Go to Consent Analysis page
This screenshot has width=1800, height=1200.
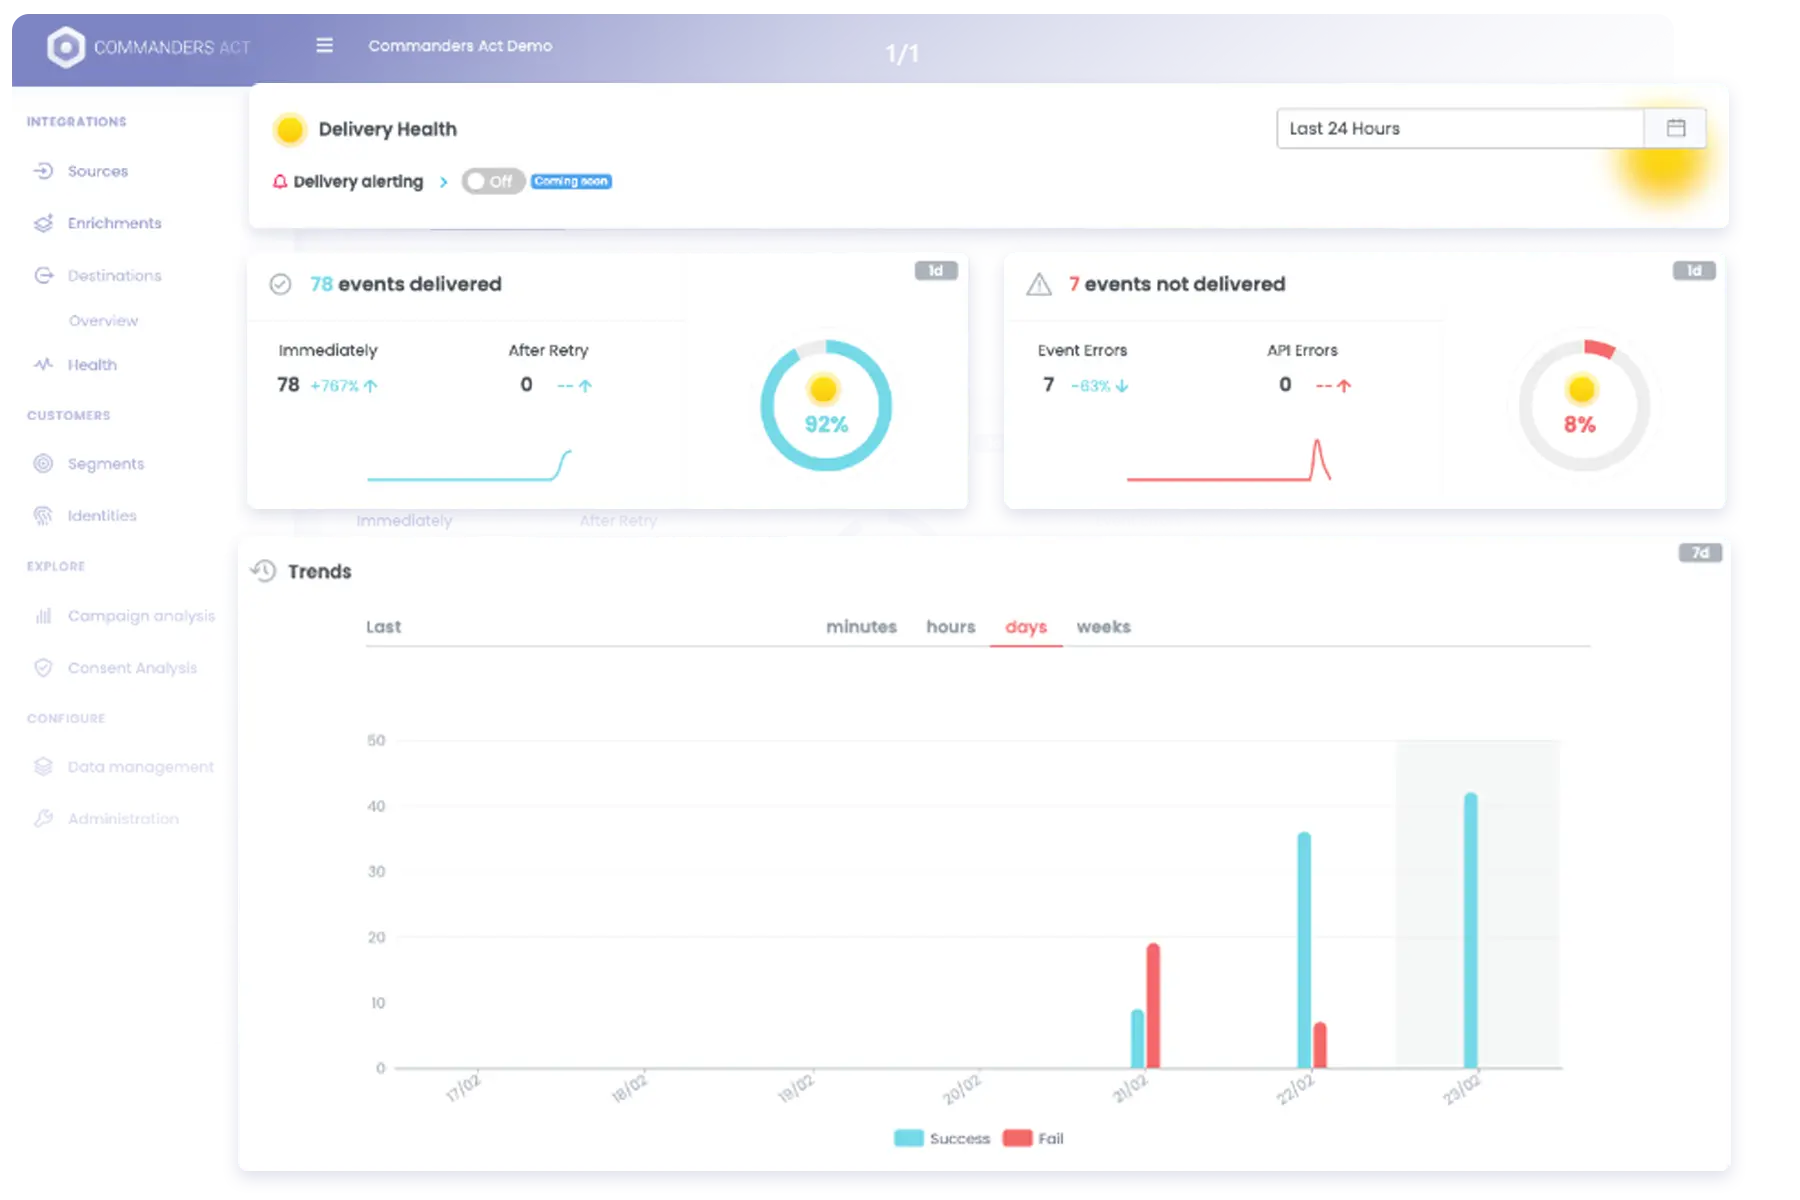pos(132,668)
